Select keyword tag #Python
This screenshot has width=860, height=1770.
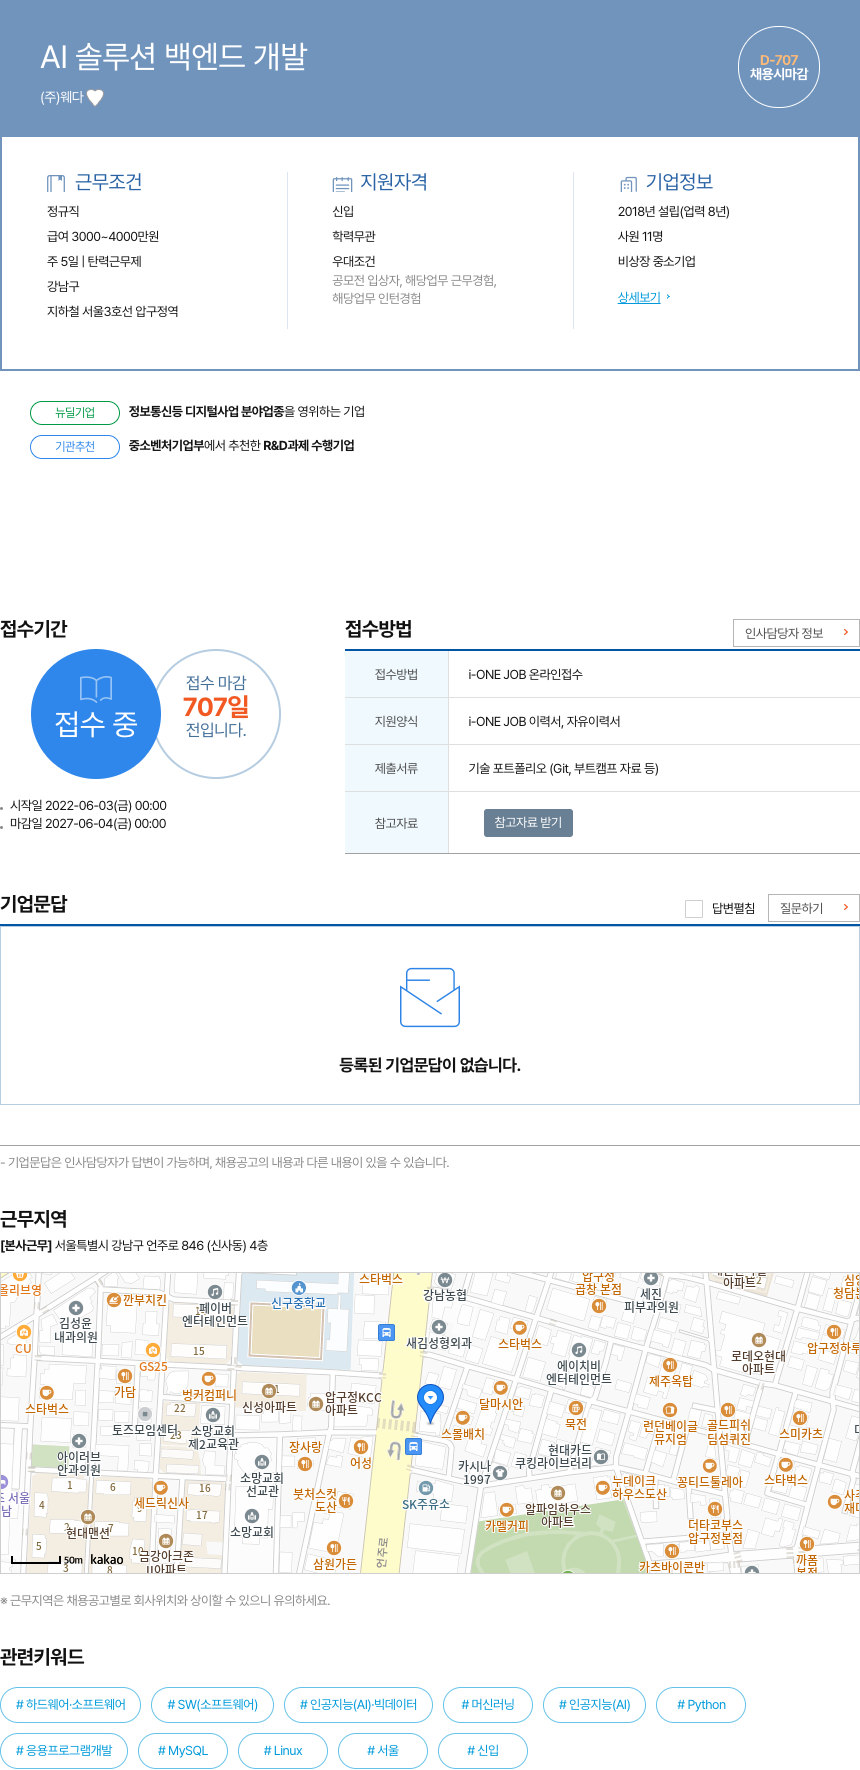[x=701, y=1704]
